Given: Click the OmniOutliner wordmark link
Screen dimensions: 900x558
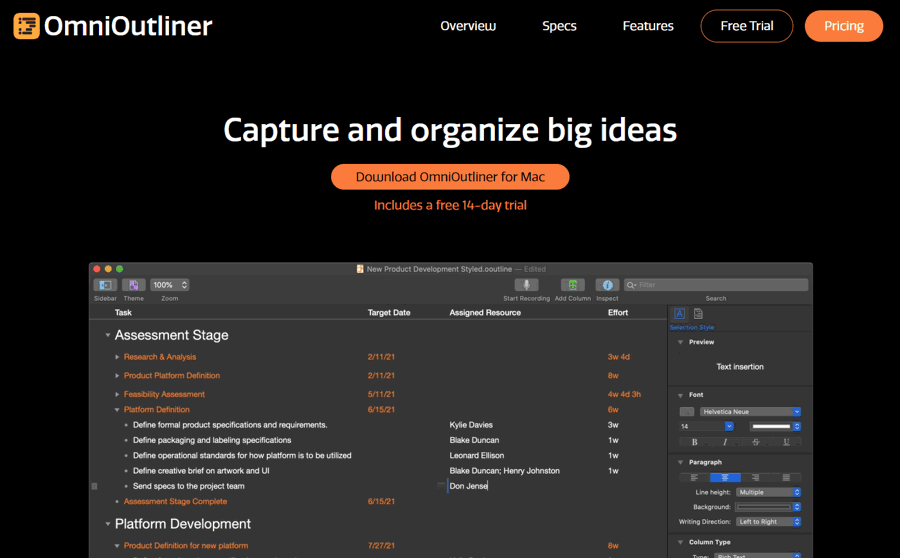Looking at the screenshot, I should click(128, 26).
